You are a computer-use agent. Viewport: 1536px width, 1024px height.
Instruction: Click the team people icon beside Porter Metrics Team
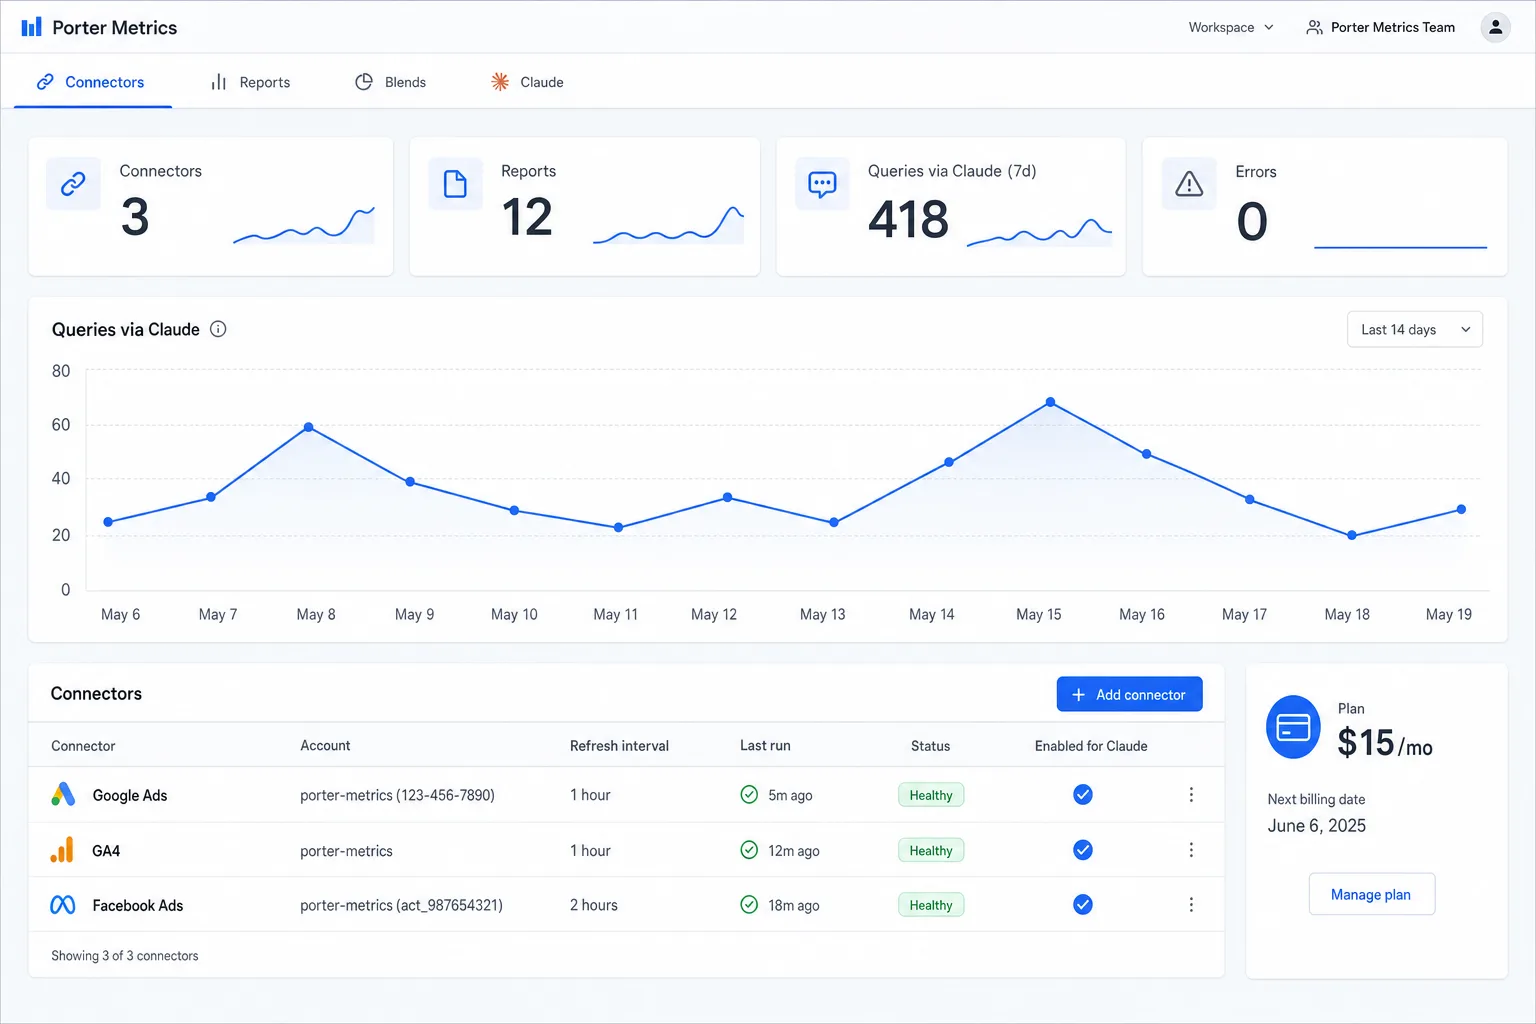click(1314, 27)
